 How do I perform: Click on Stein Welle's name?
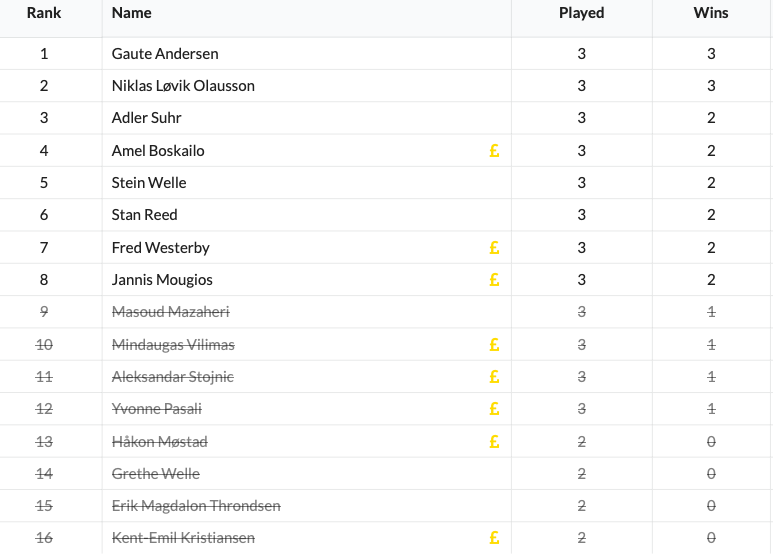click(x=149, y=183)
